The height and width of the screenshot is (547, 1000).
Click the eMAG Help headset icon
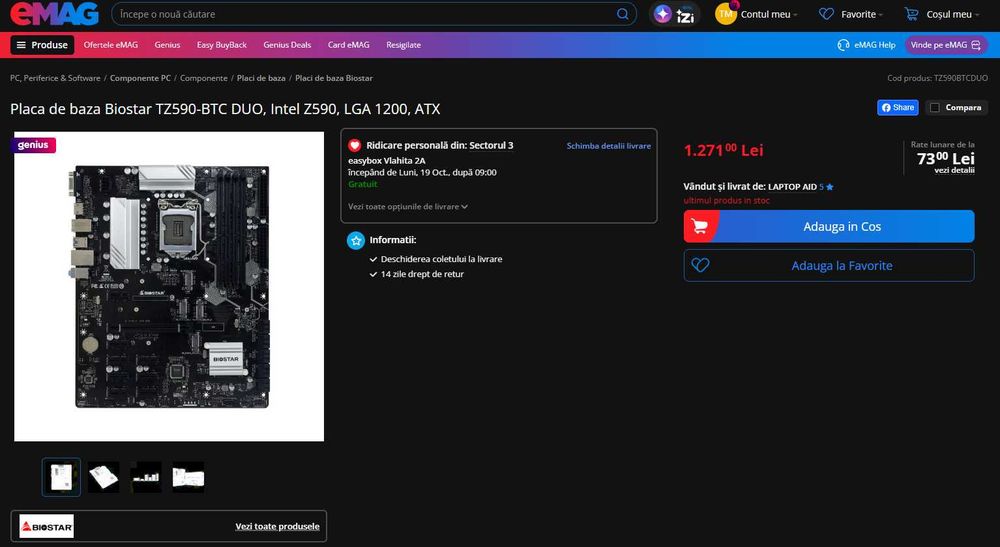(843, 45)
